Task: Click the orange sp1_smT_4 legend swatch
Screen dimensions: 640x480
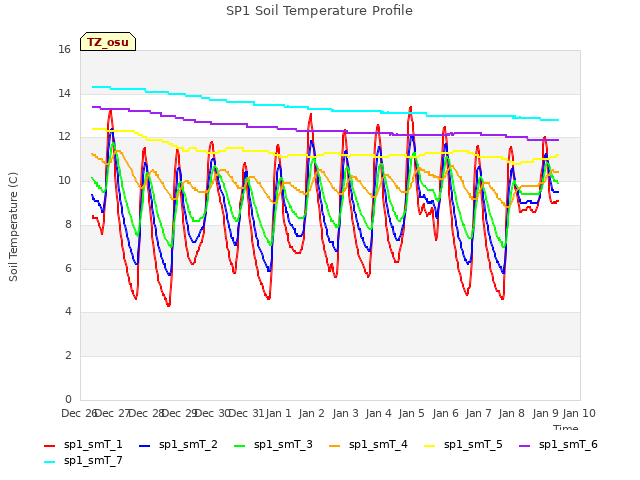Action: (x=334, y=446)
